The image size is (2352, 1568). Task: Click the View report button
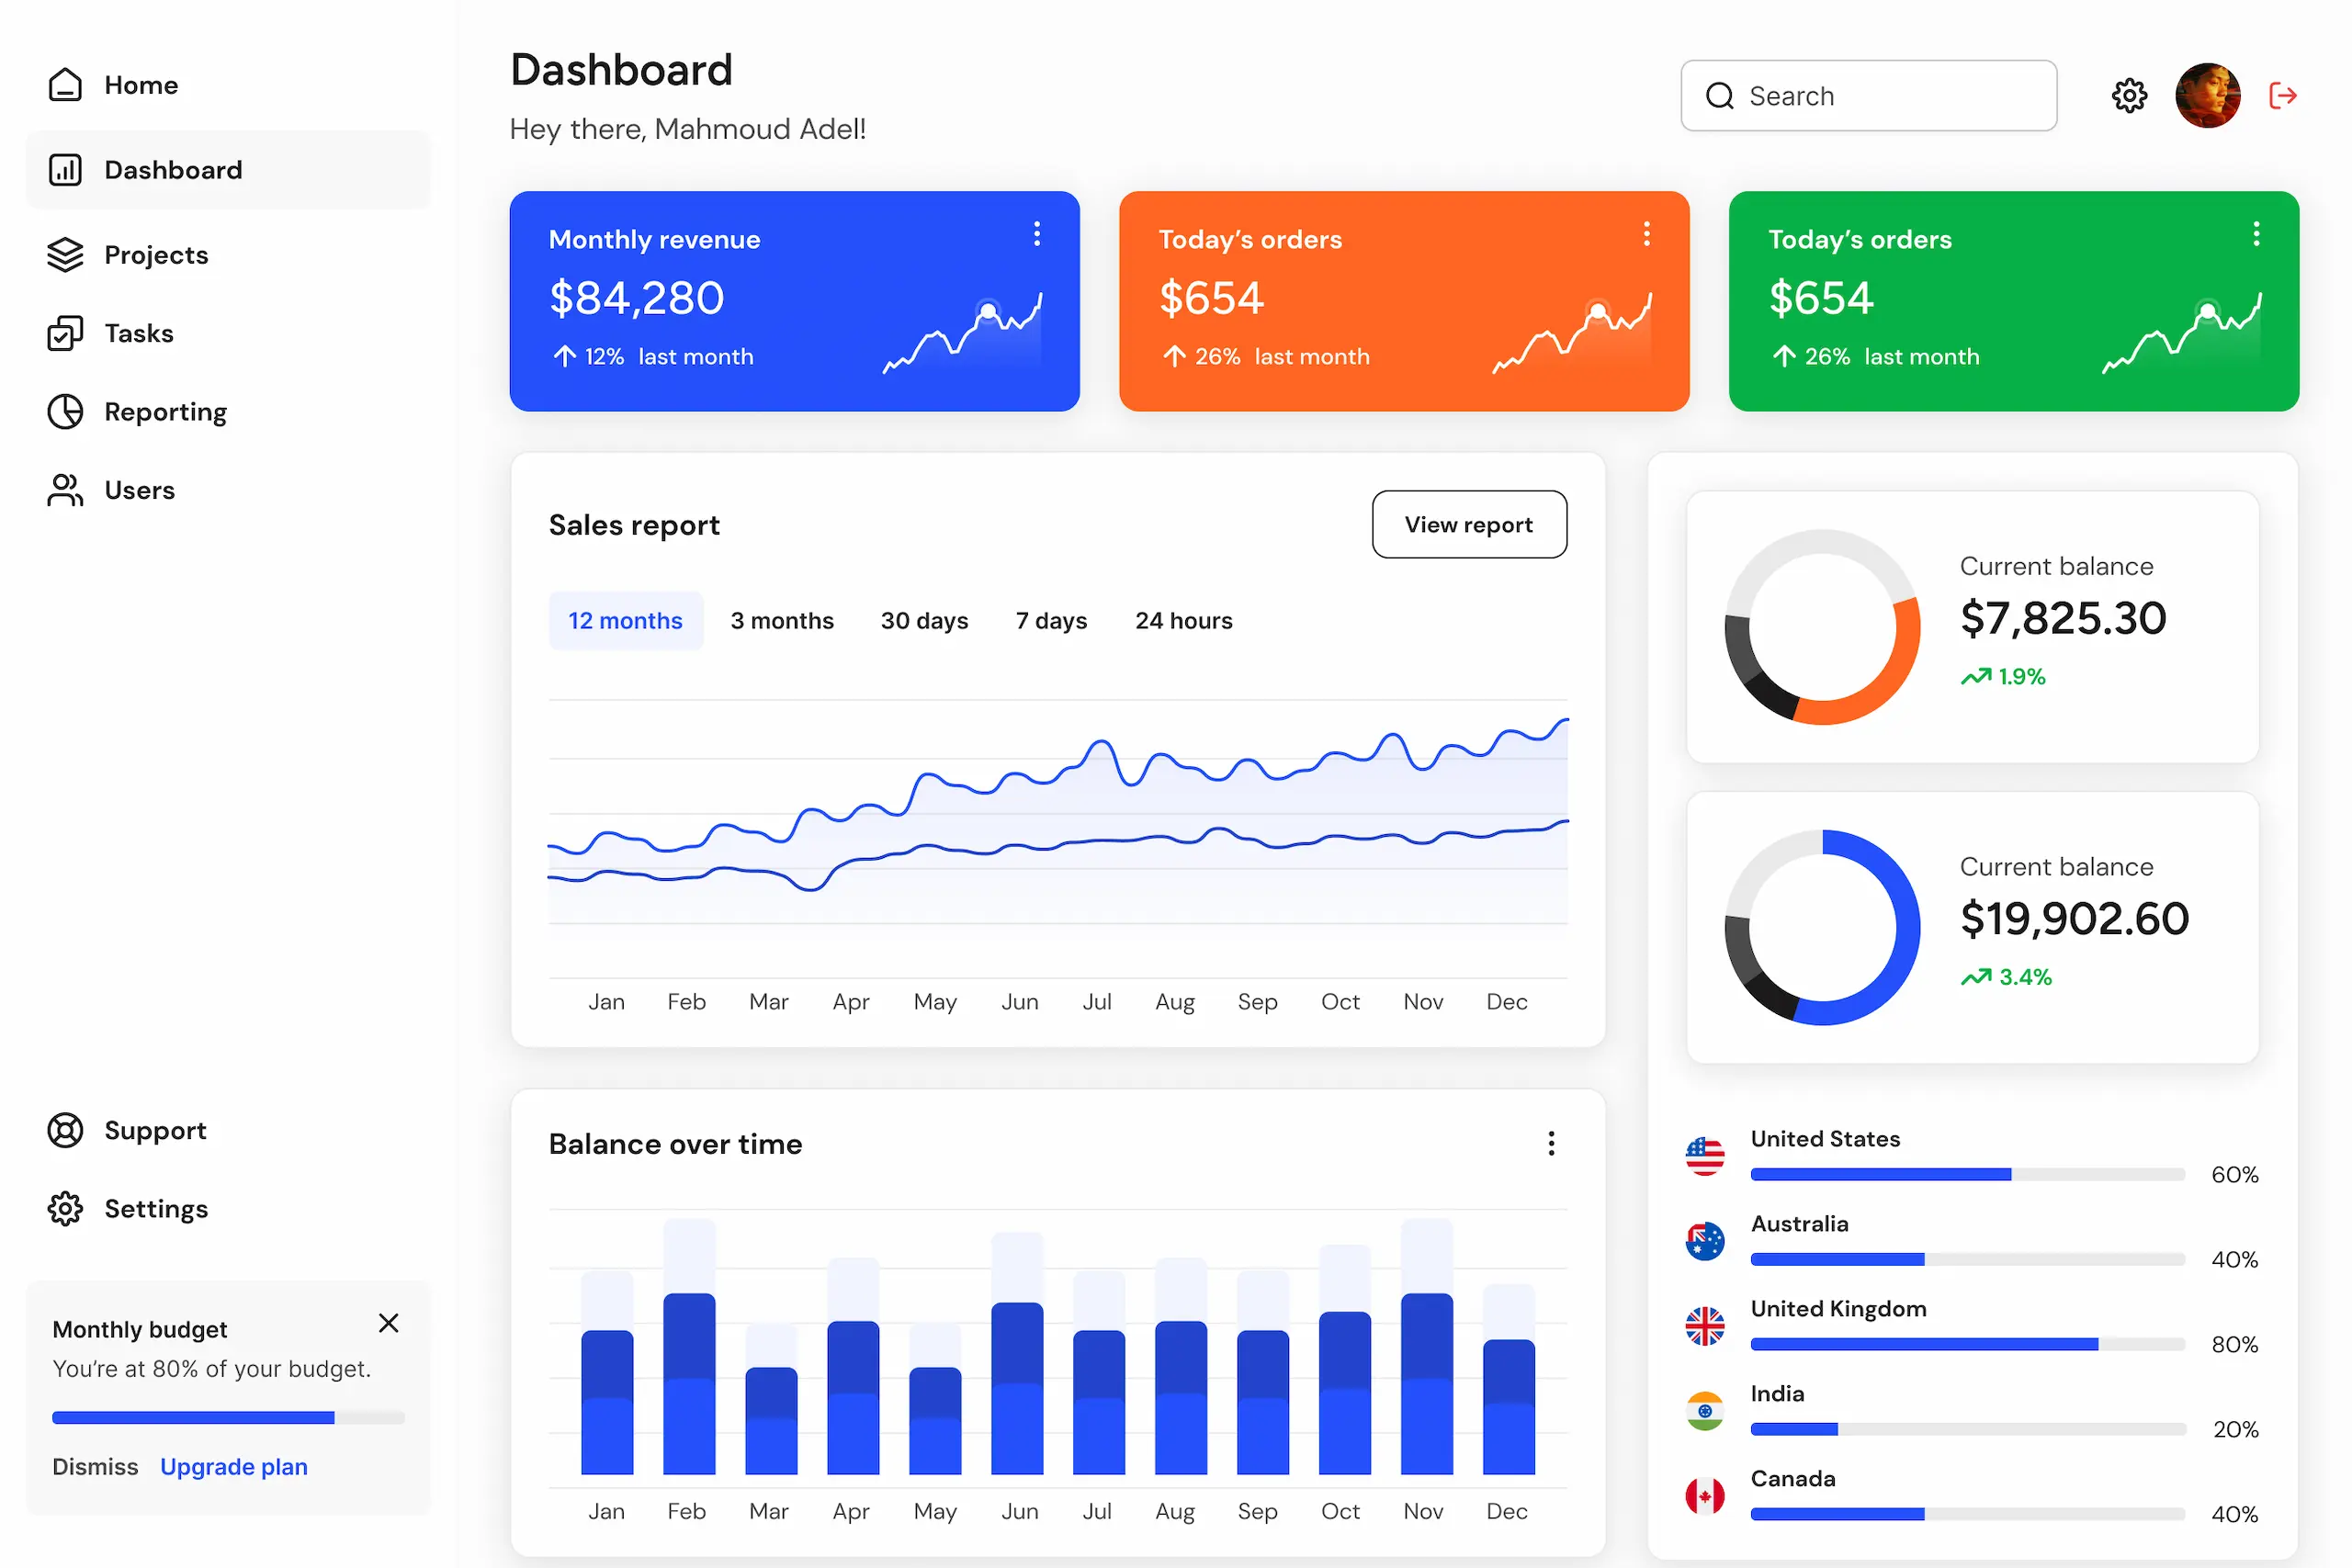tap(1469, 524)
